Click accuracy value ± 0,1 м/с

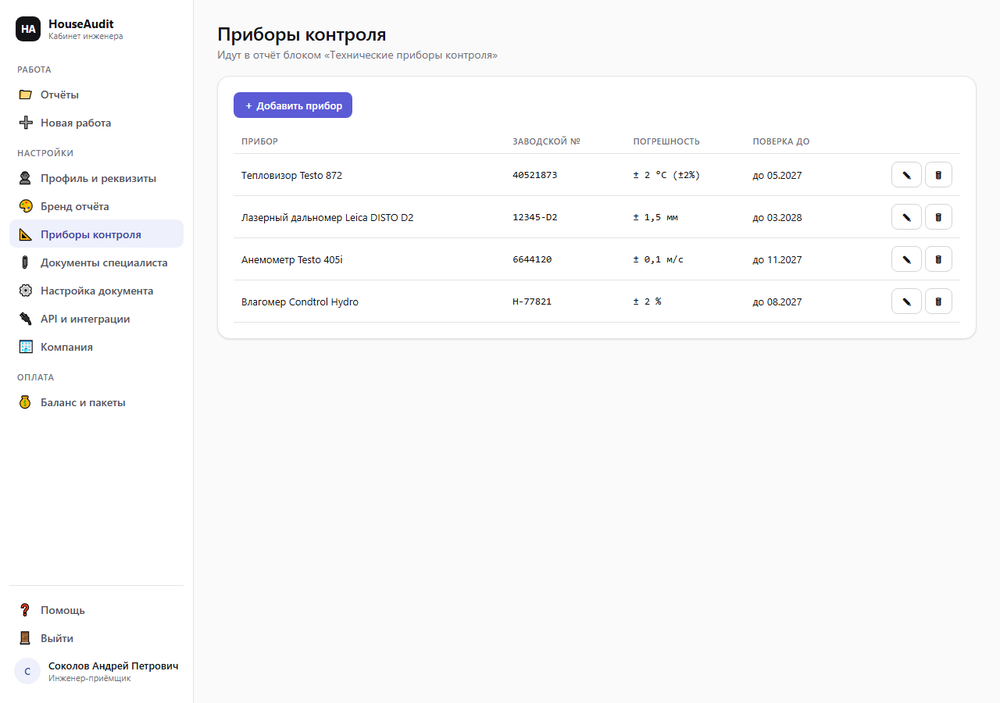[658, 259]
